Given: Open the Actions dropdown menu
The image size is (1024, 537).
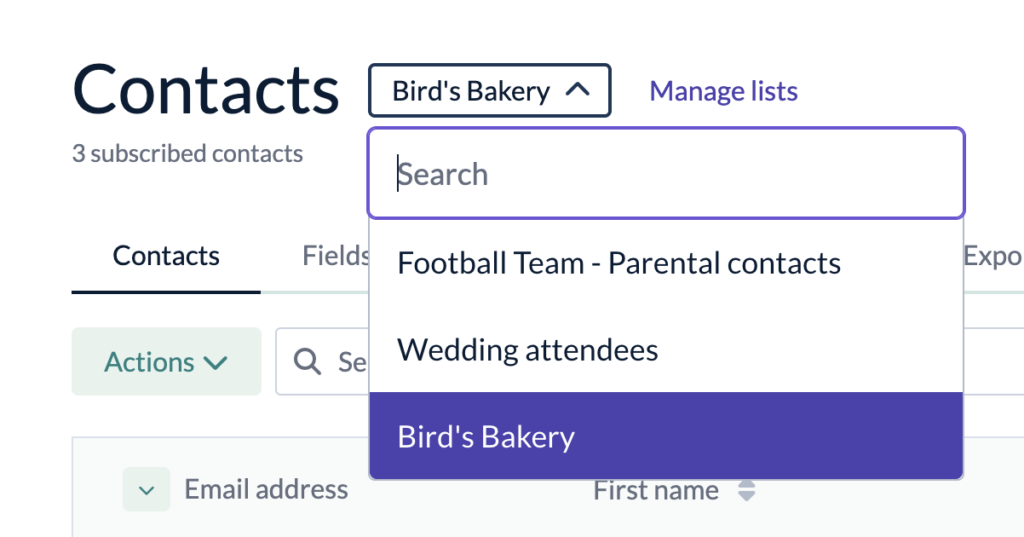Looking at the screenshot, I should 166,361.
